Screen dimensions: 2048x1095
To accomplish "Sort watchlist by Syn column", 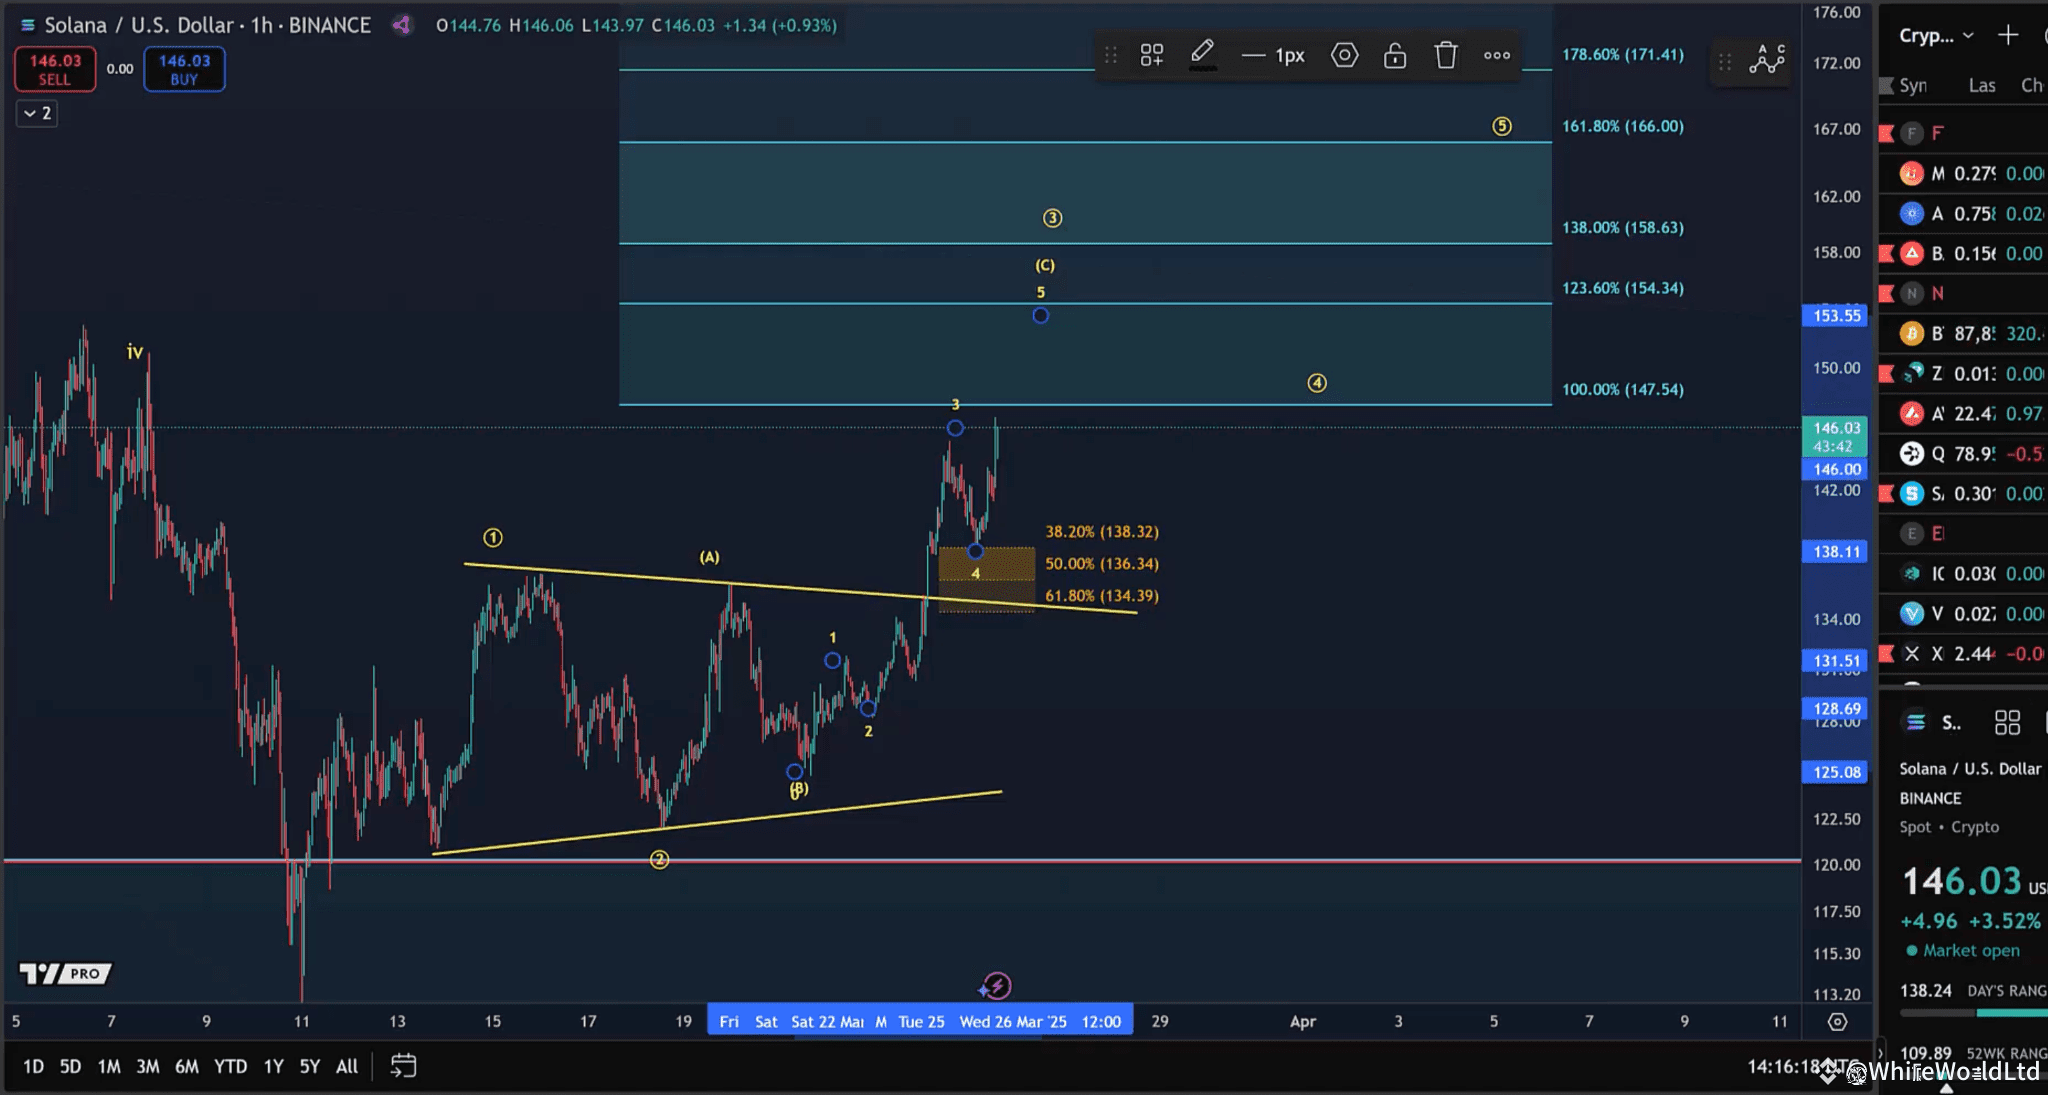I will point(1913,85).
